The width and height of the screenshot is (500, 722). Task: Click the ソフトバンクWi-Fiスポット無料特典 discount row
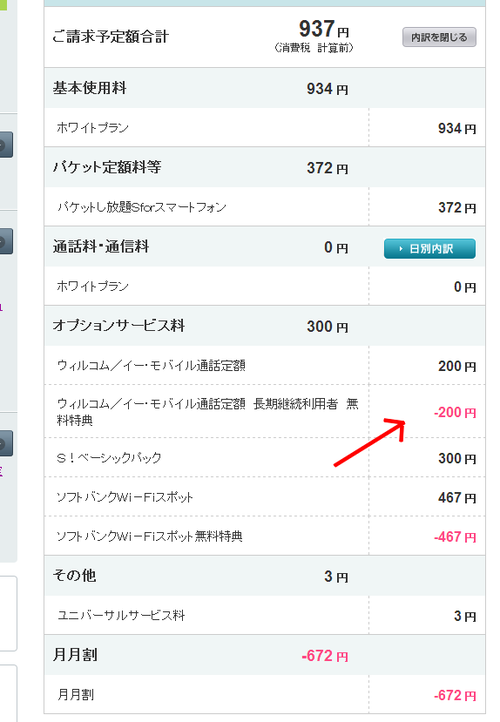coord(265,536)
